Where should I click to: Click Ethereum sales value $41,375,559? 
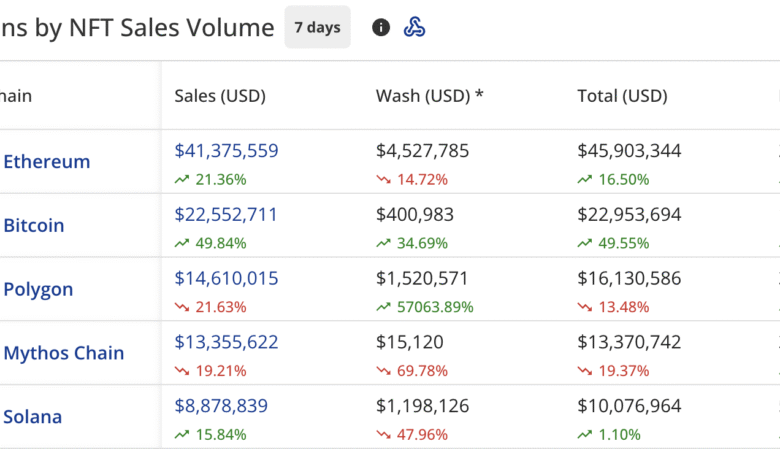click(226, 151)
